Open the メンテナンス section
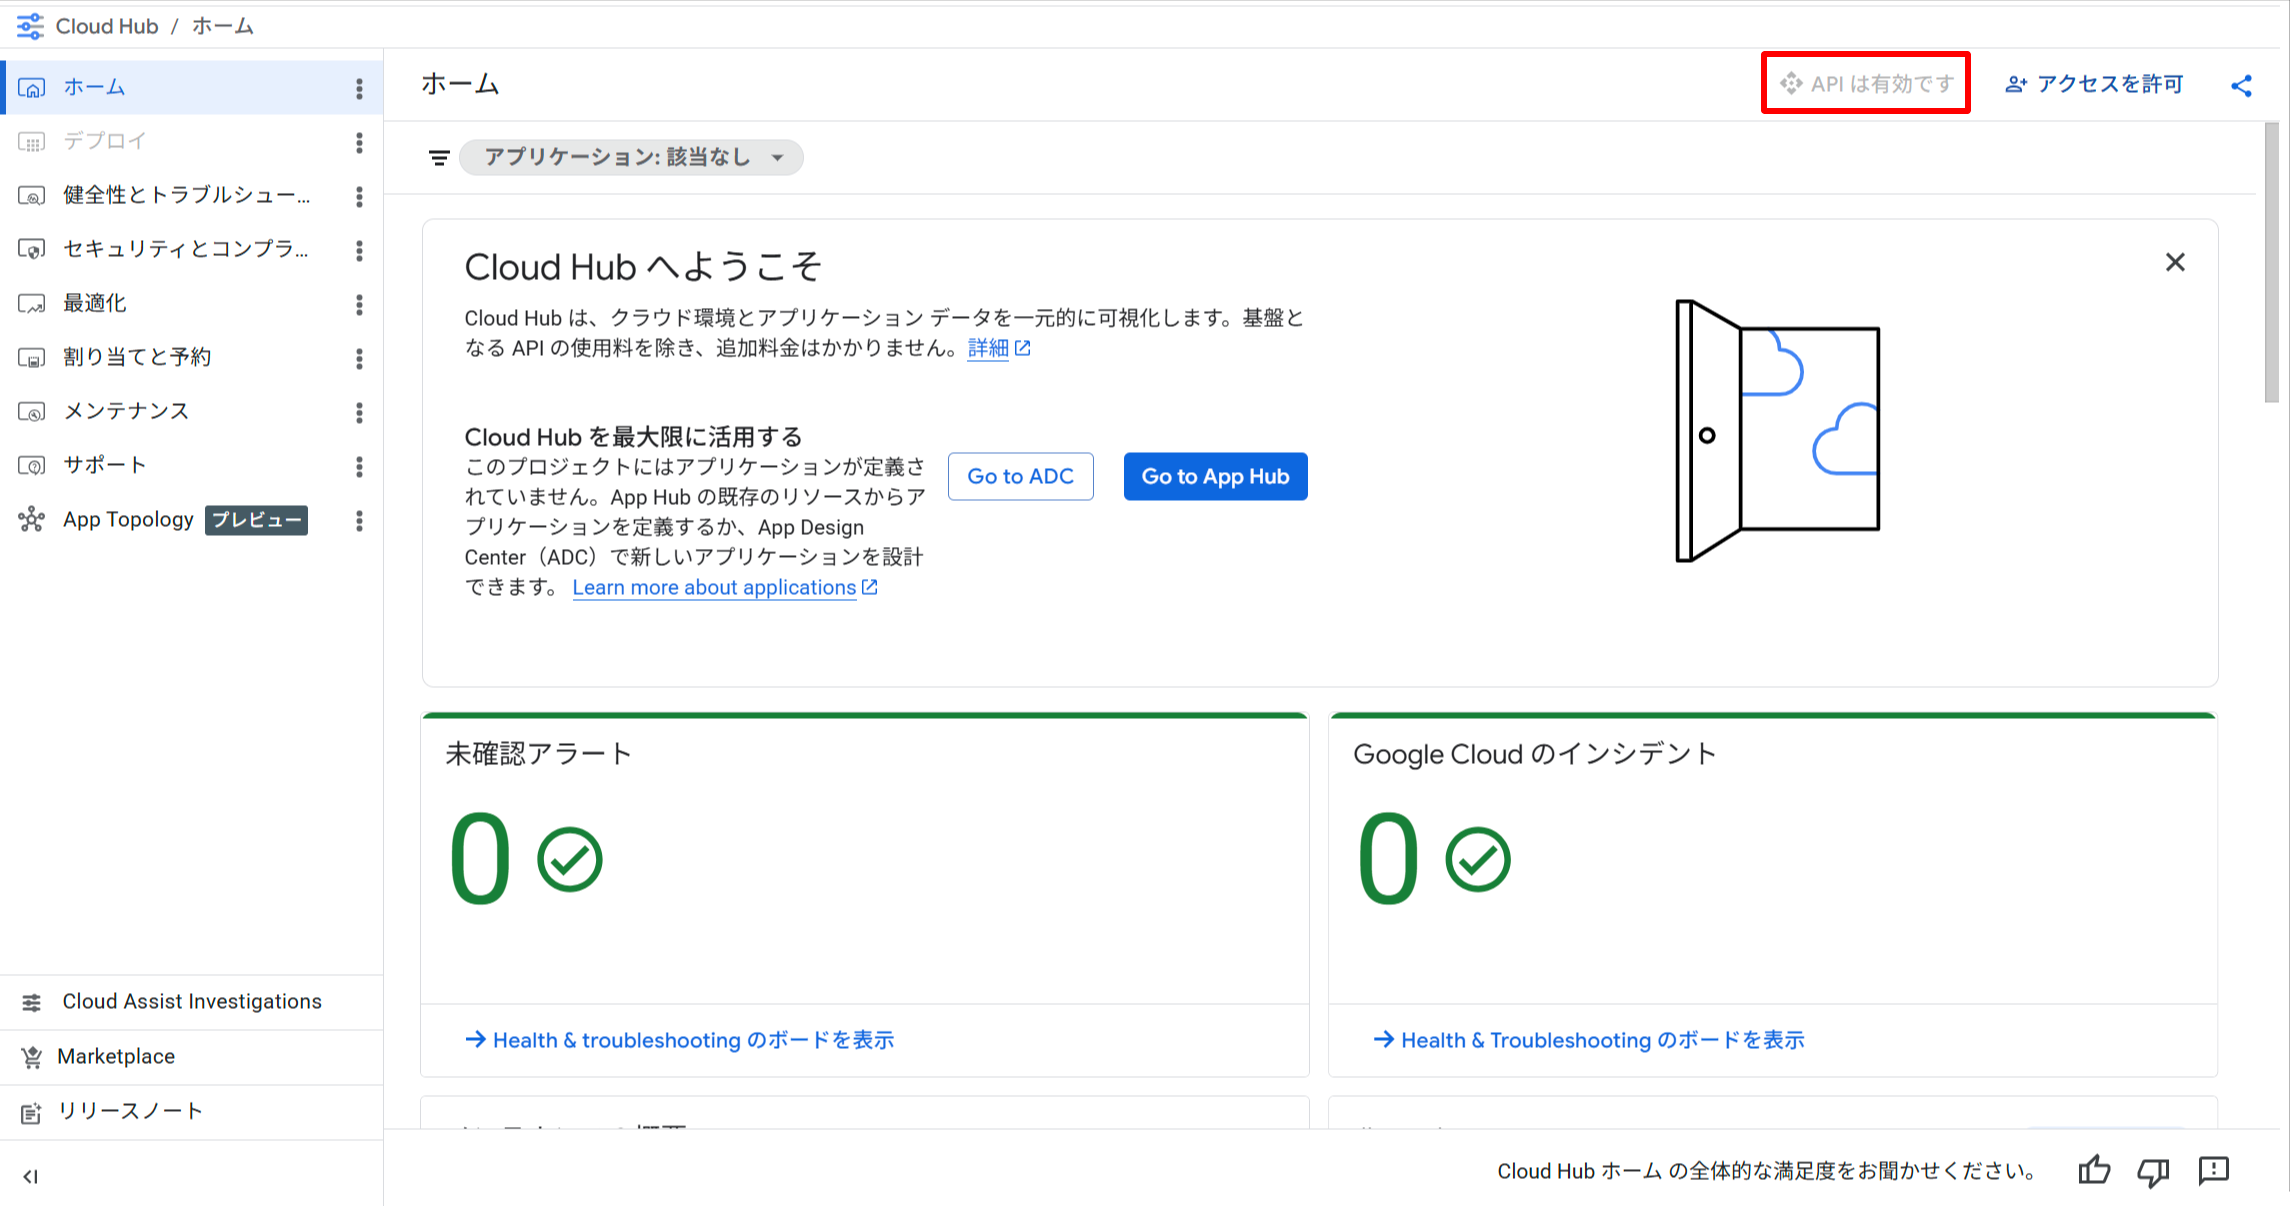Screen dimensions: 2290x1206 tap(124, 410)
